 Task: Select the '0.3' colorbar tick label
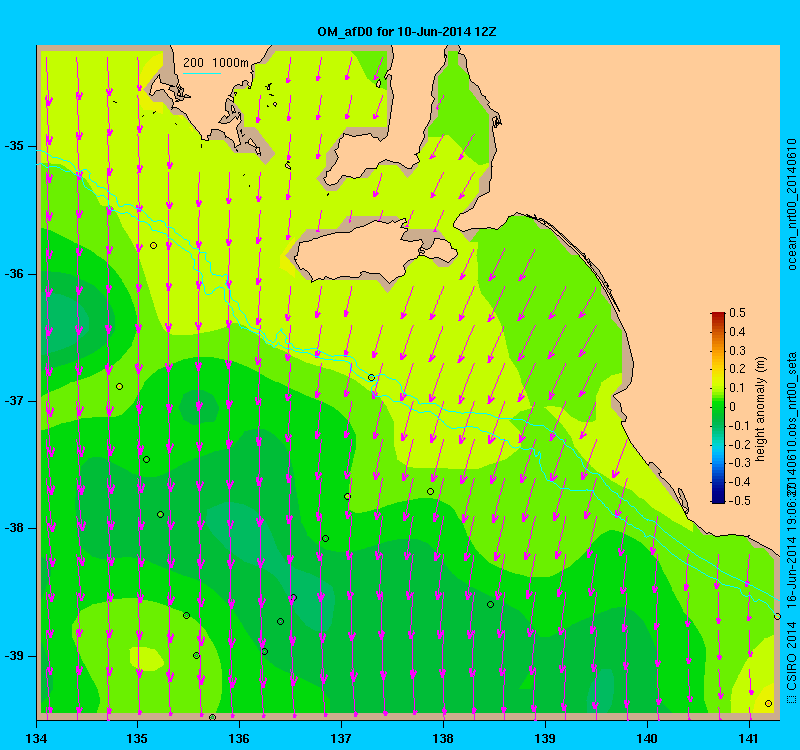pos(737,351)
